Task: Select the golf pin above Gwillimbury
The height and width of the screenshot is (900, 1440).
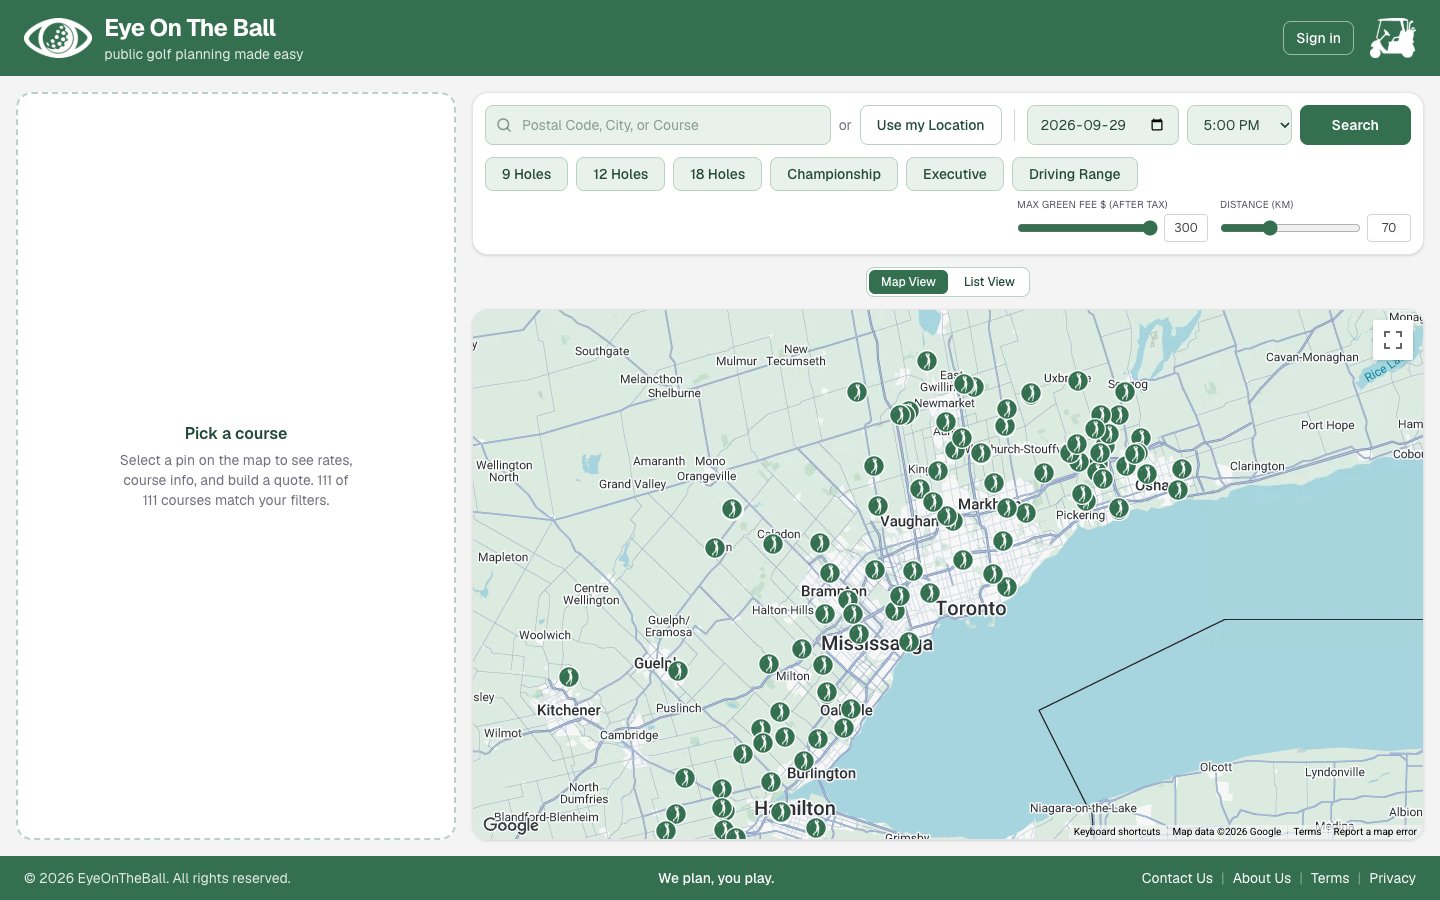Action: tap(927, 361)
